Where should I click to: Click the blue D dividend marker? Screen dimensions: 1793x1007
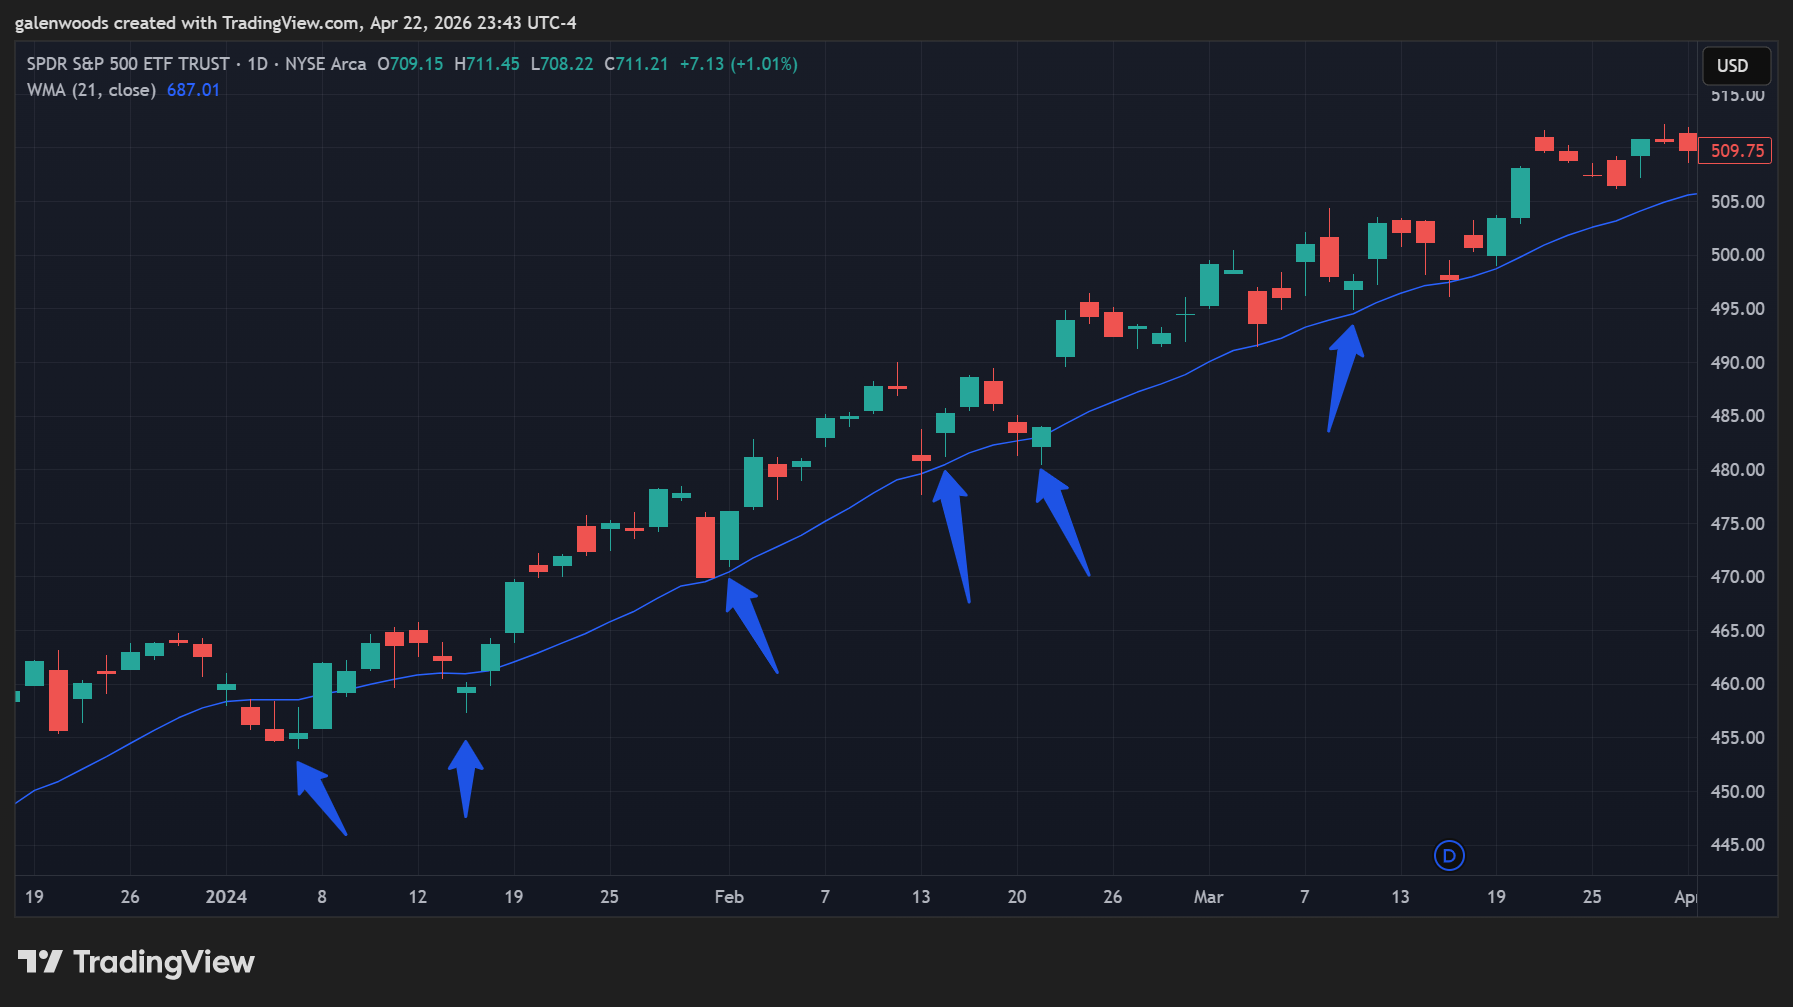coord(1449,855)
